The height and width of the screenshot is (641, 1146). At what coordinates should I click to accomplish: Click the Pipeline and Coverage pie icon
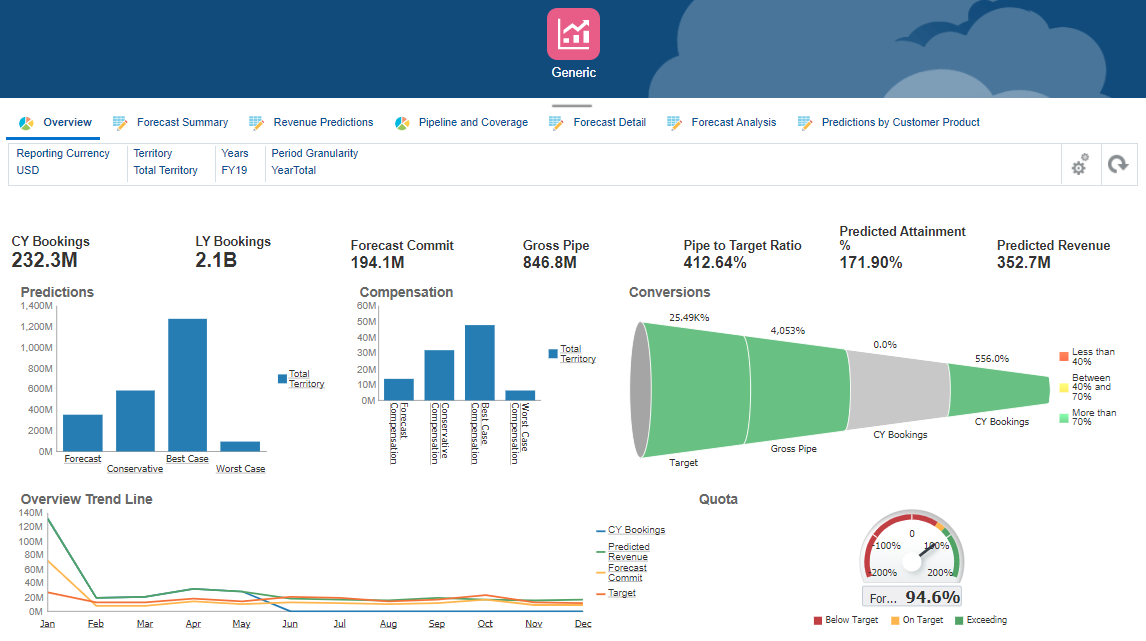(402, 123)
